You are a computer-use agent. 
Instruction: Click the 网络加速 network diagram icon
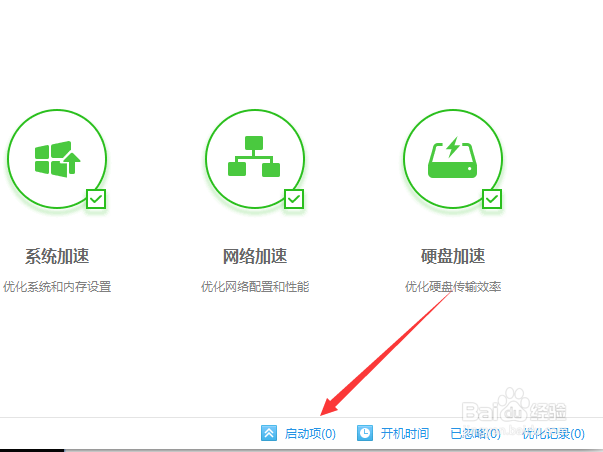tap(254, 156)
